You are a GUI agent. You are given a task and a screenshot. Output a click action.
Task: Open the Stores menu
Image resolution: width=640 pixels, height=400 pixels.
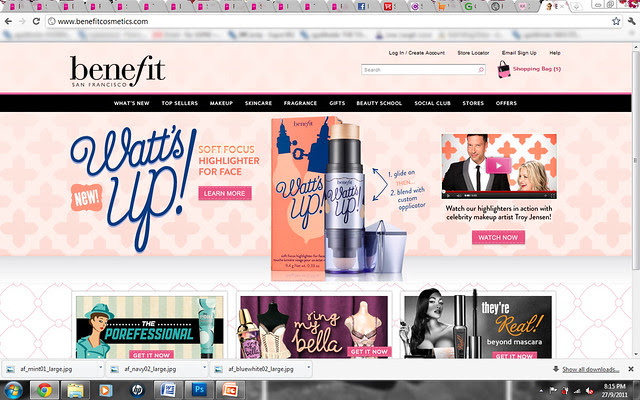[473, 103]
